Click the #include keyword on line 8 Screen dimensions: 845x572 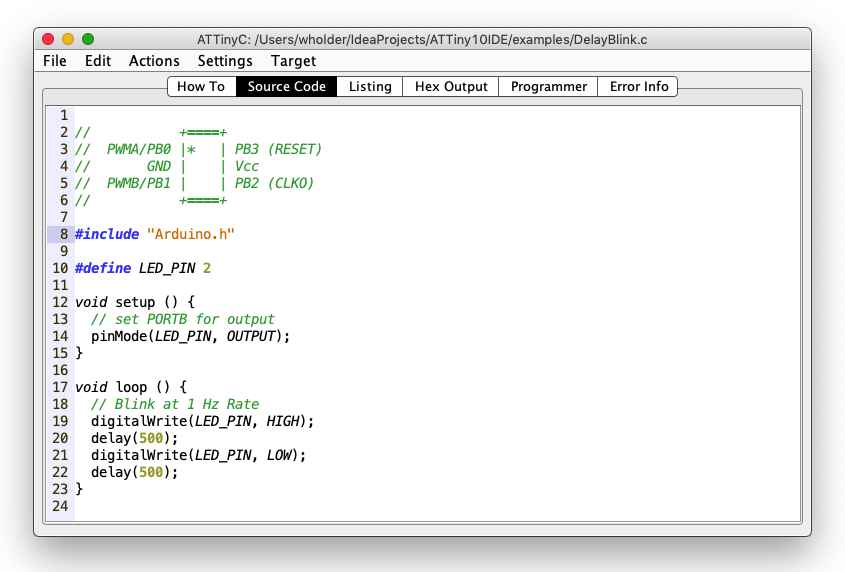[107, 235]
